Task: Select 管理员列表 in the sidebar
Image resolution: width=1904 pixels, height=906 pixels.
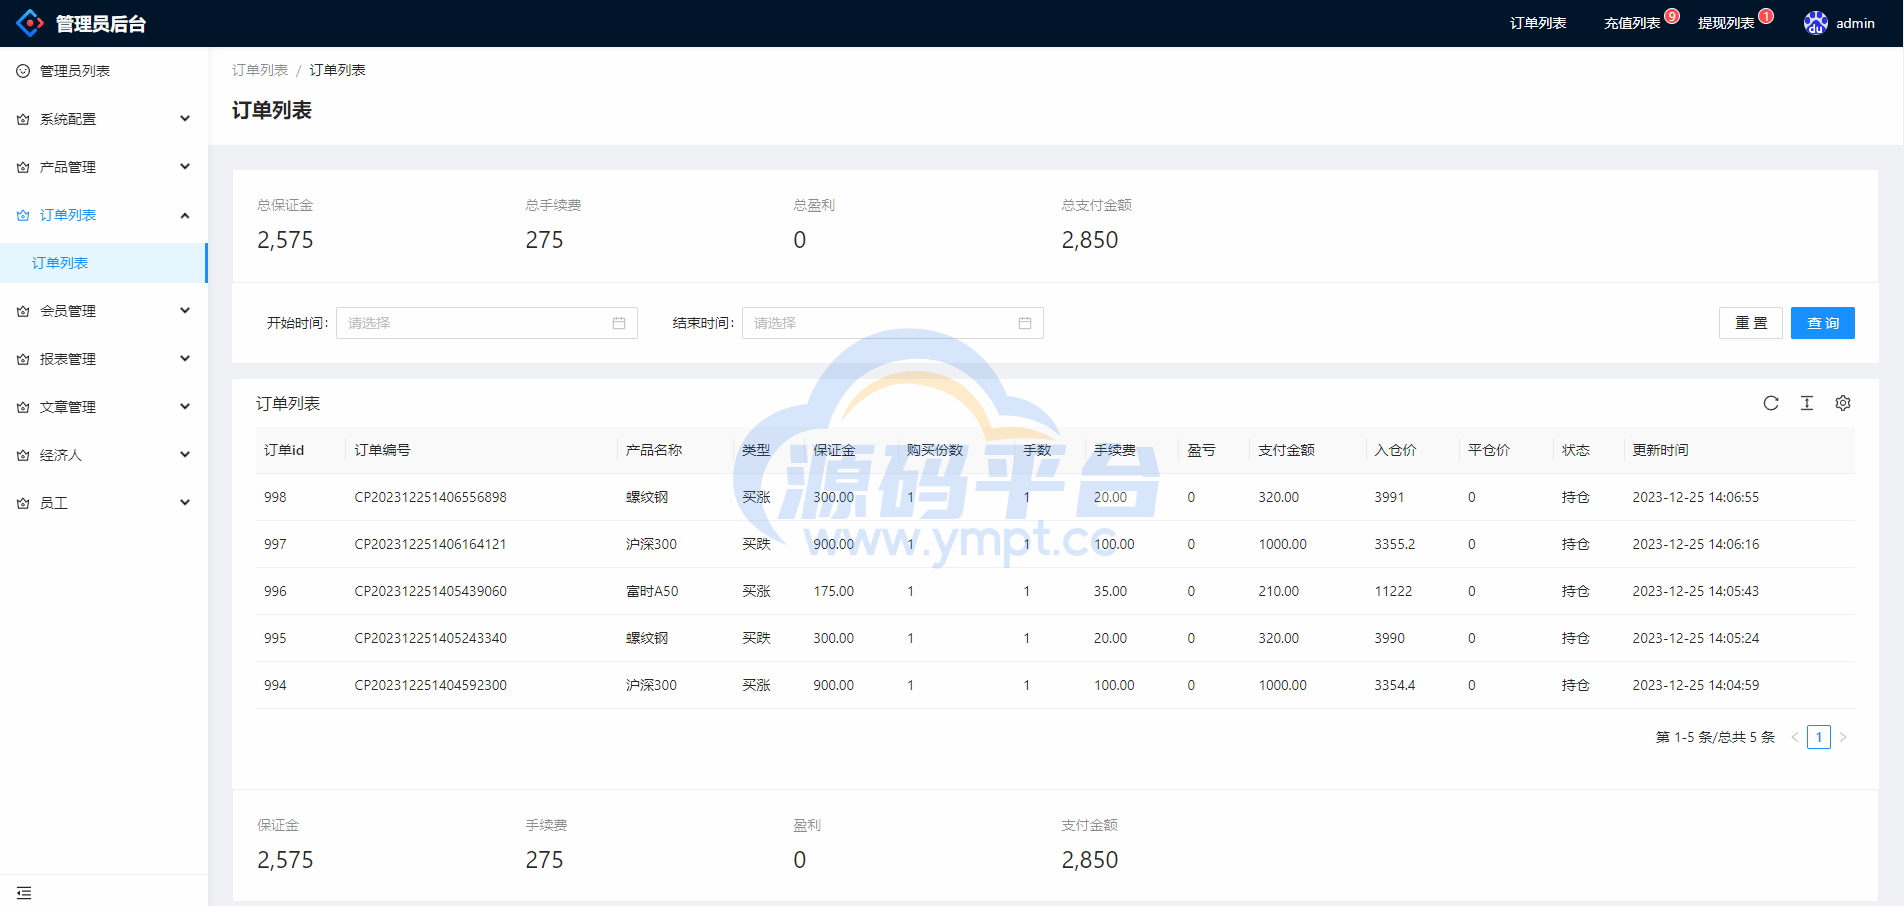Action: point(75,71)
